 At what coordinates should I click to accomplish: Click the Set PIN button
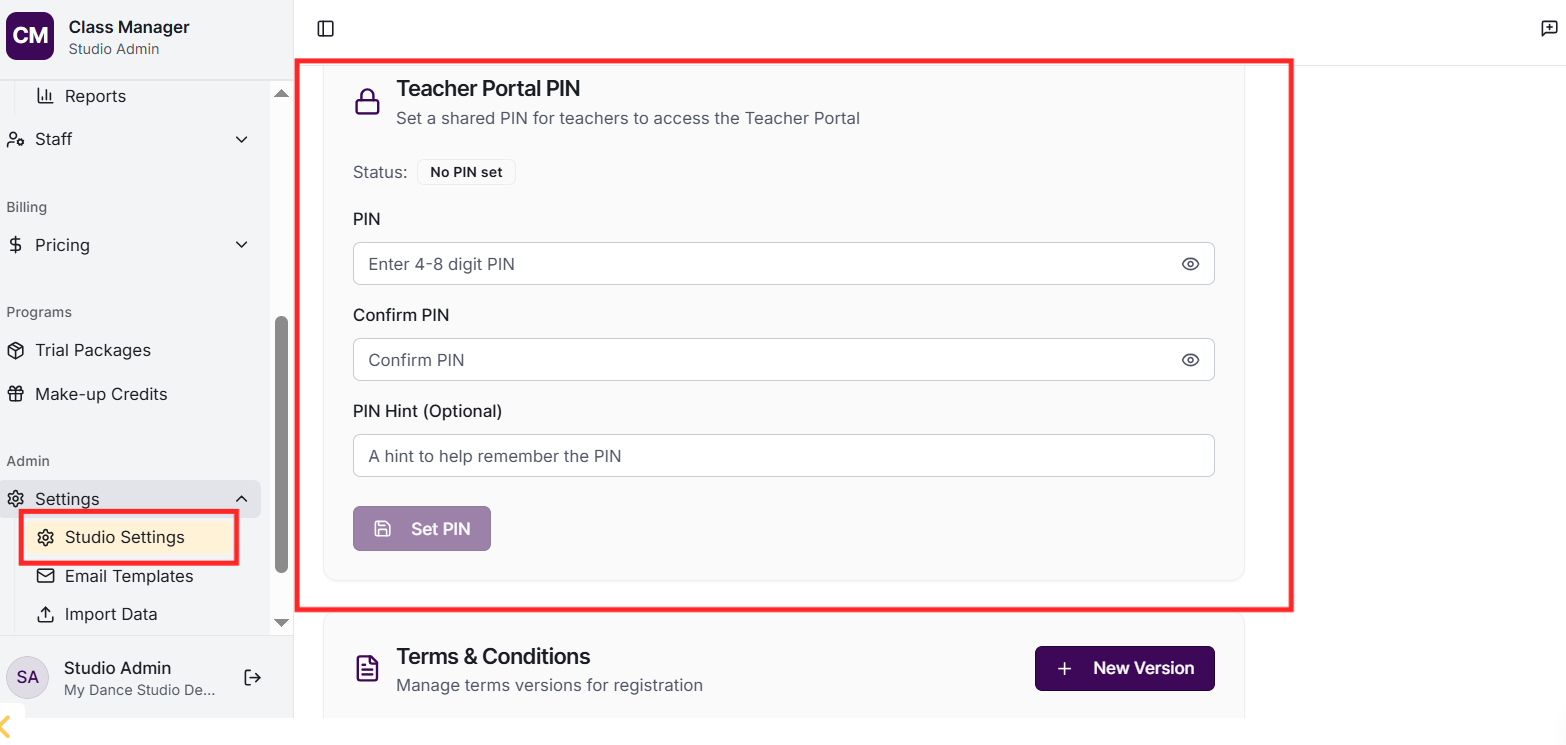coord(422,529)
